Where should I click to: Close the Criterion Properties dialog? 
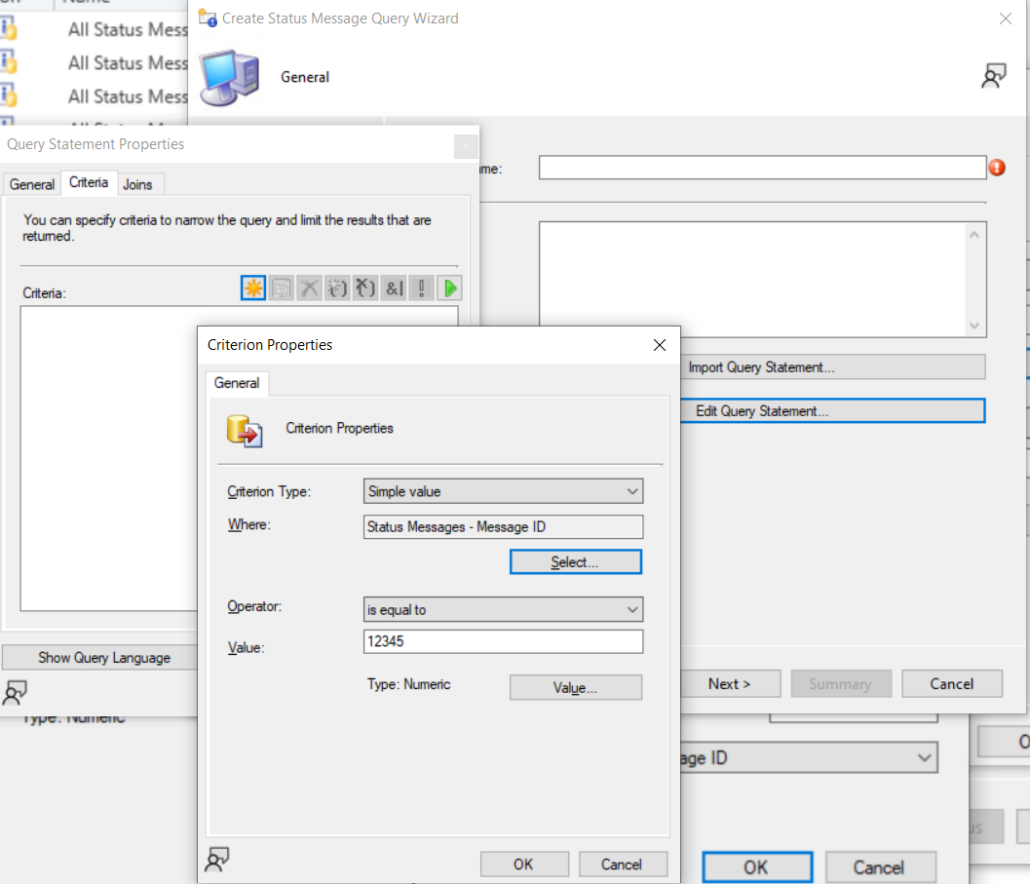pos(659,345)
